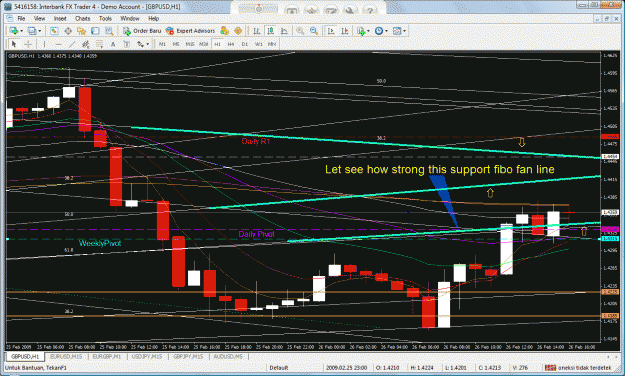Open the Tools menu

point(105,18)
